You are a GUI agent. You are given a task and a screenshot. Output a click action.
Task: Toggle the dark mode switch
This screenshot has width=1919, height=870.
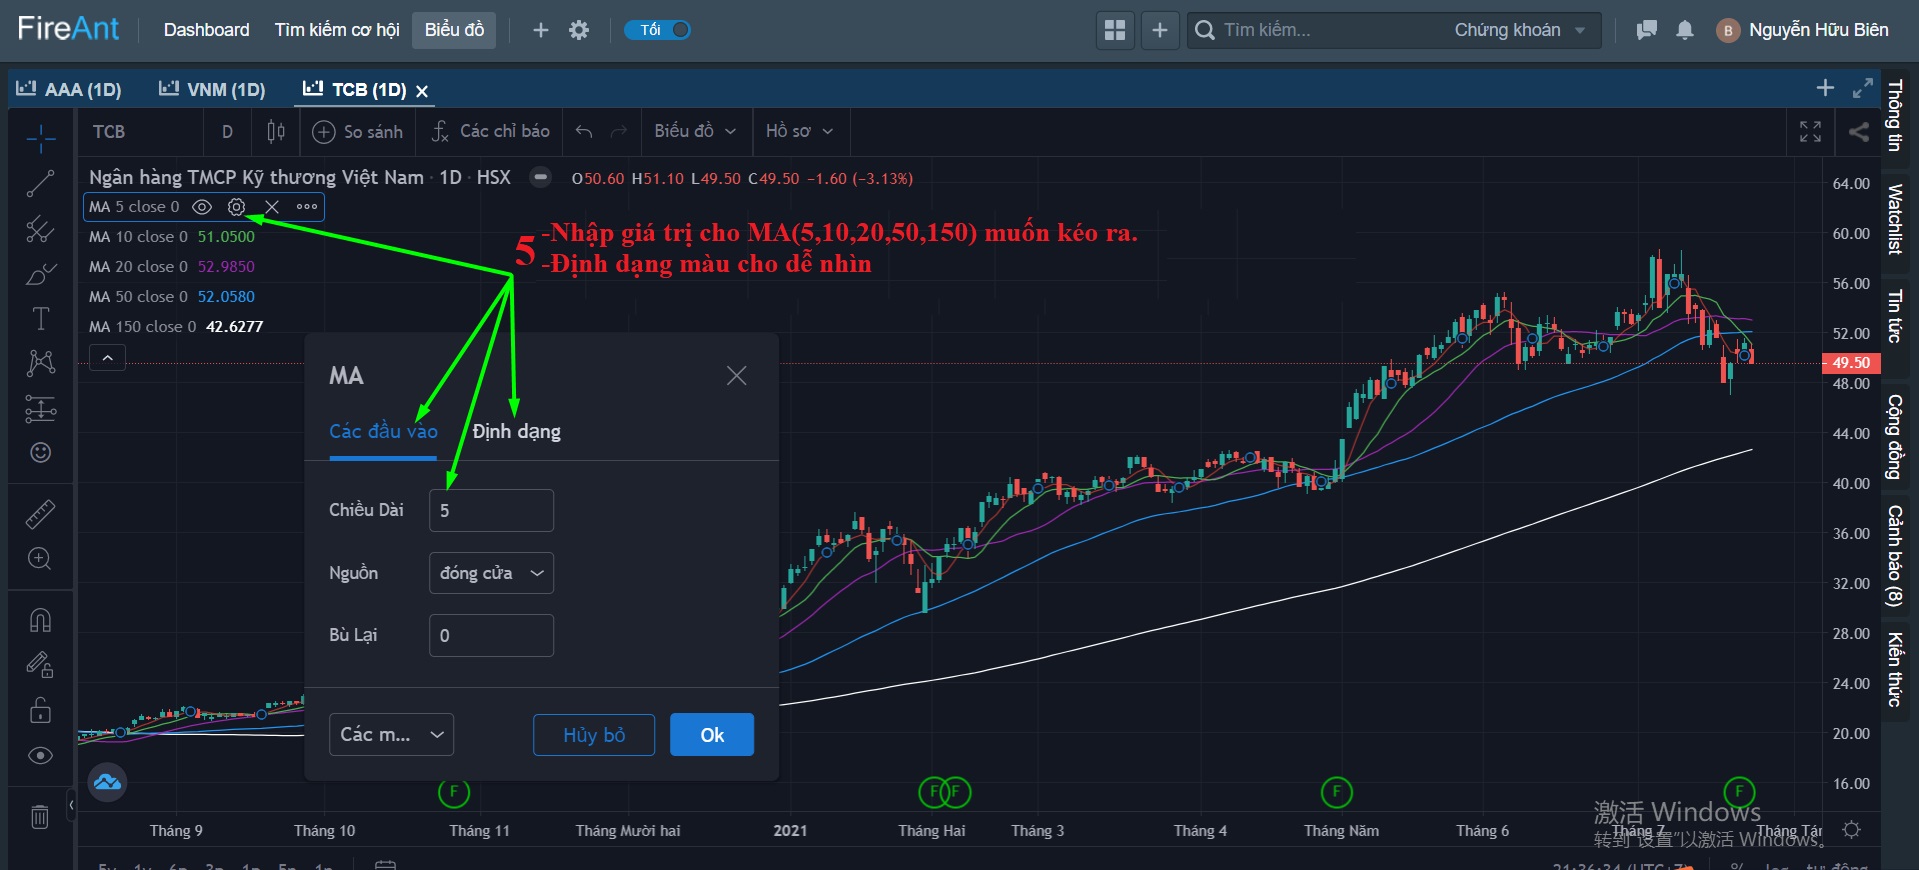pyautogui.click(x=658, y=30)
